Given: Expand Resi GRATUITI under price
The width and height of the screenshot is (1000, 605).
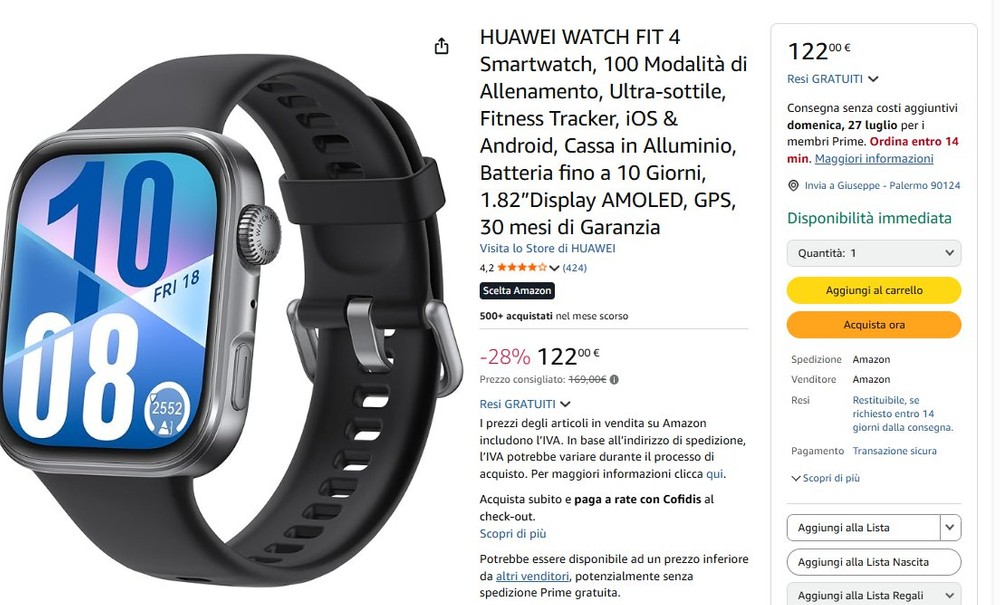Looking at the screenshot, I should tap(564, 404).
